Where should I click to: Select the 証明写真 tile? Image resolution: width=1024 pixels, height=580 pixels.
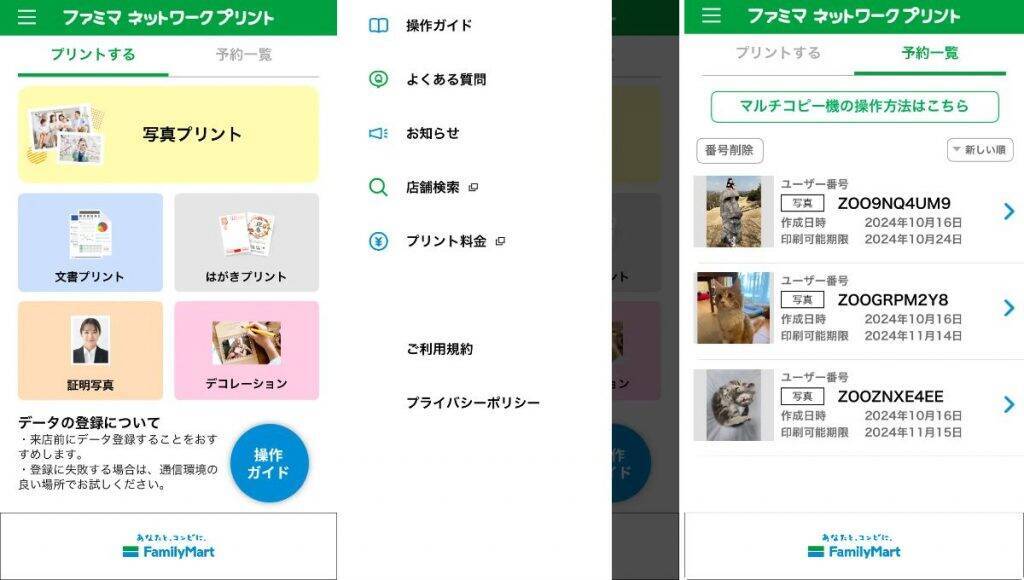(x=90, y=350)
